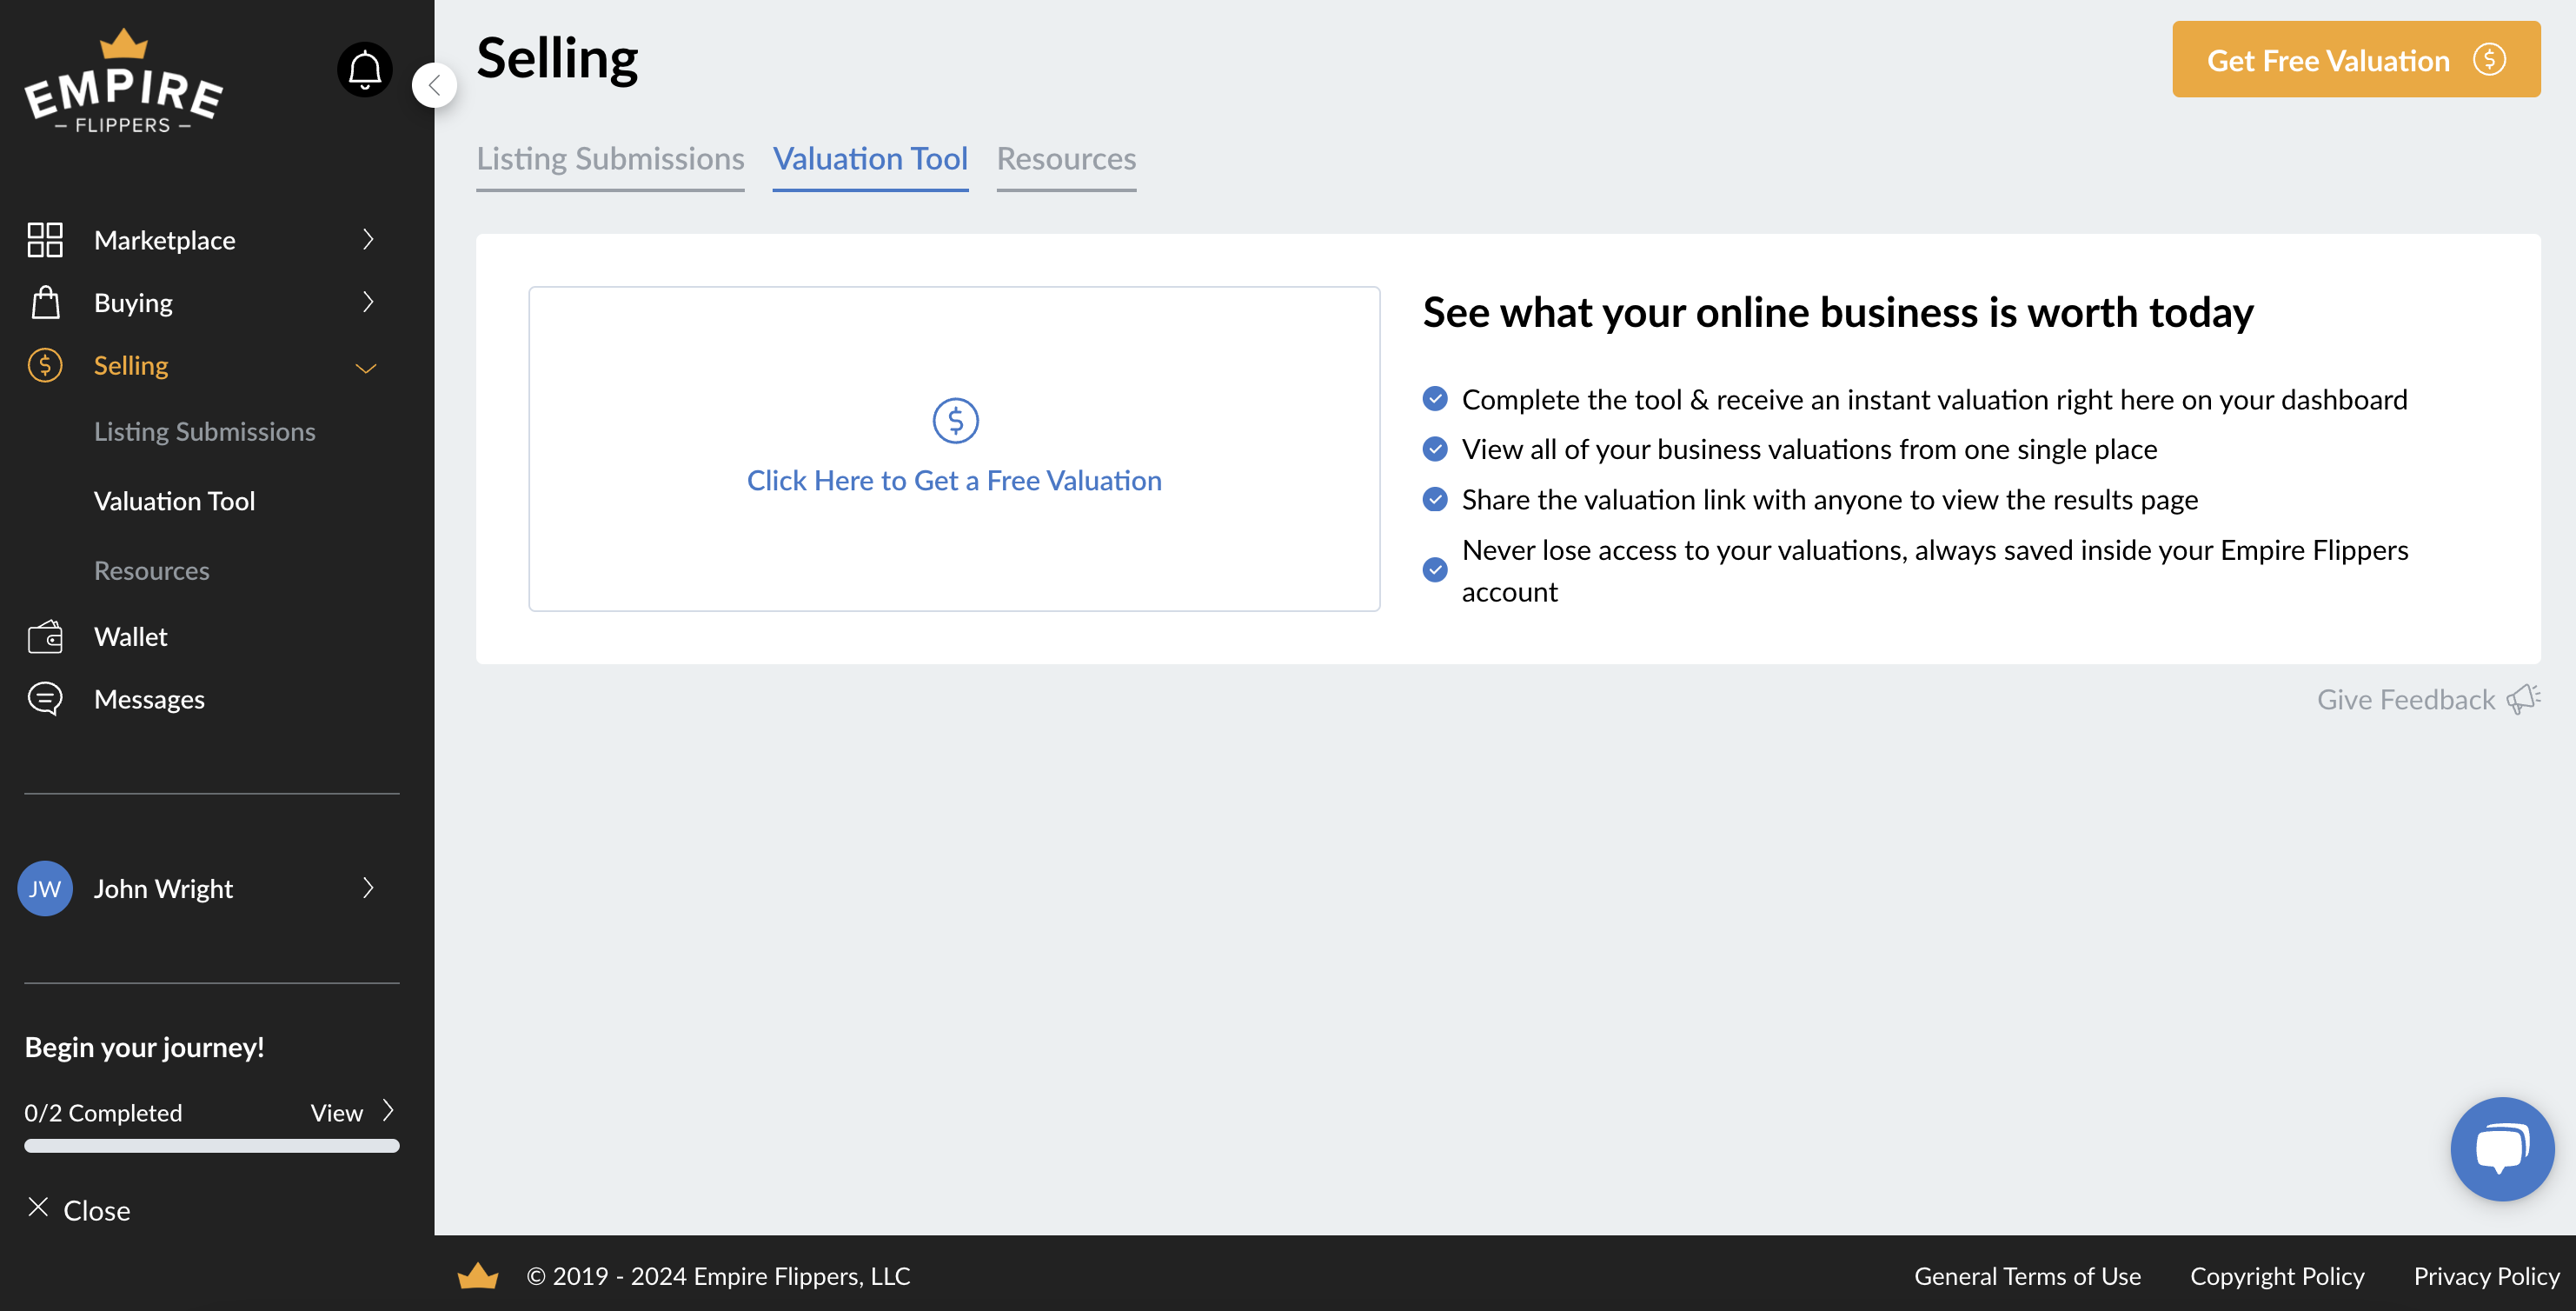
Task: Open the Copyright Policy link
Action: [x=2276, y=1276]
